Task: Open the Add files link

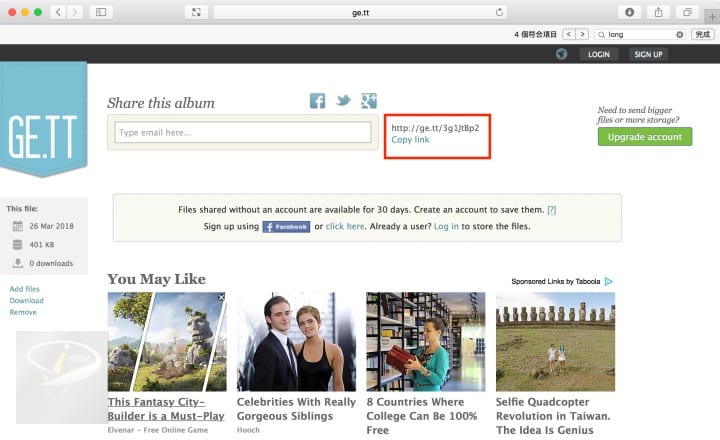Action: pos(25,289)
